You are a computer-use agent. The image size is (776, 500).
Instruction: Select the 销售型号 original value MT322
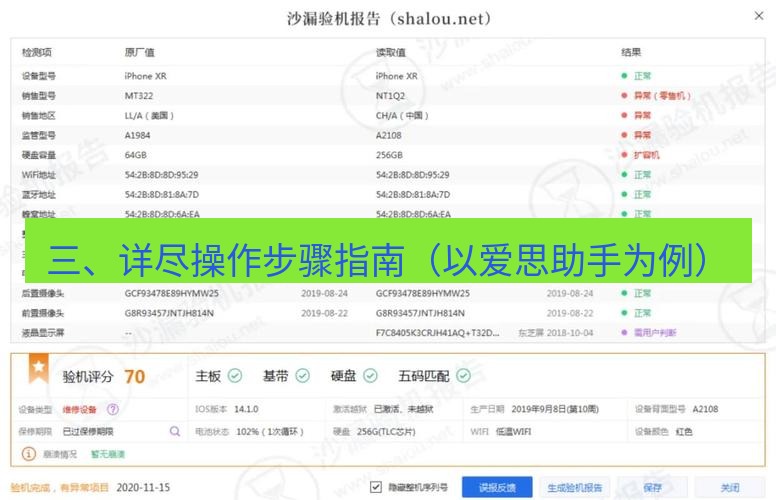click(x=139, y=96)
